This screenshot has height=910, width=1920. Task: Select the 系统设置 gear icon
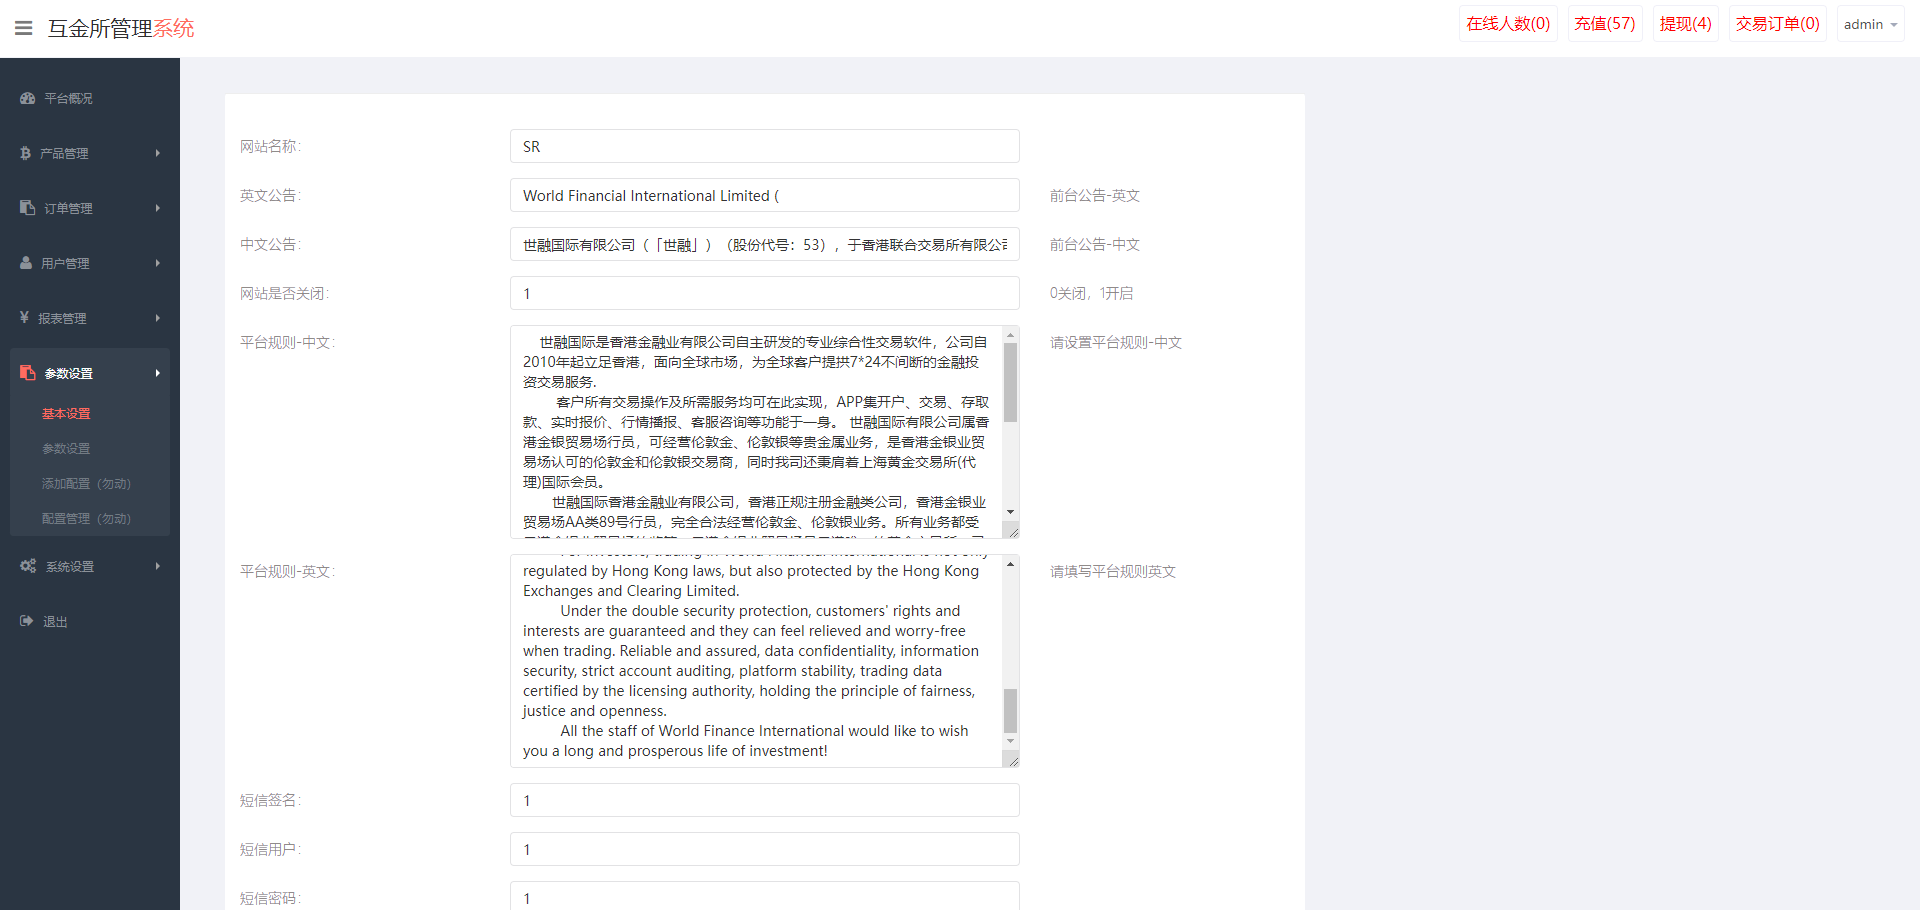[27, 565]
